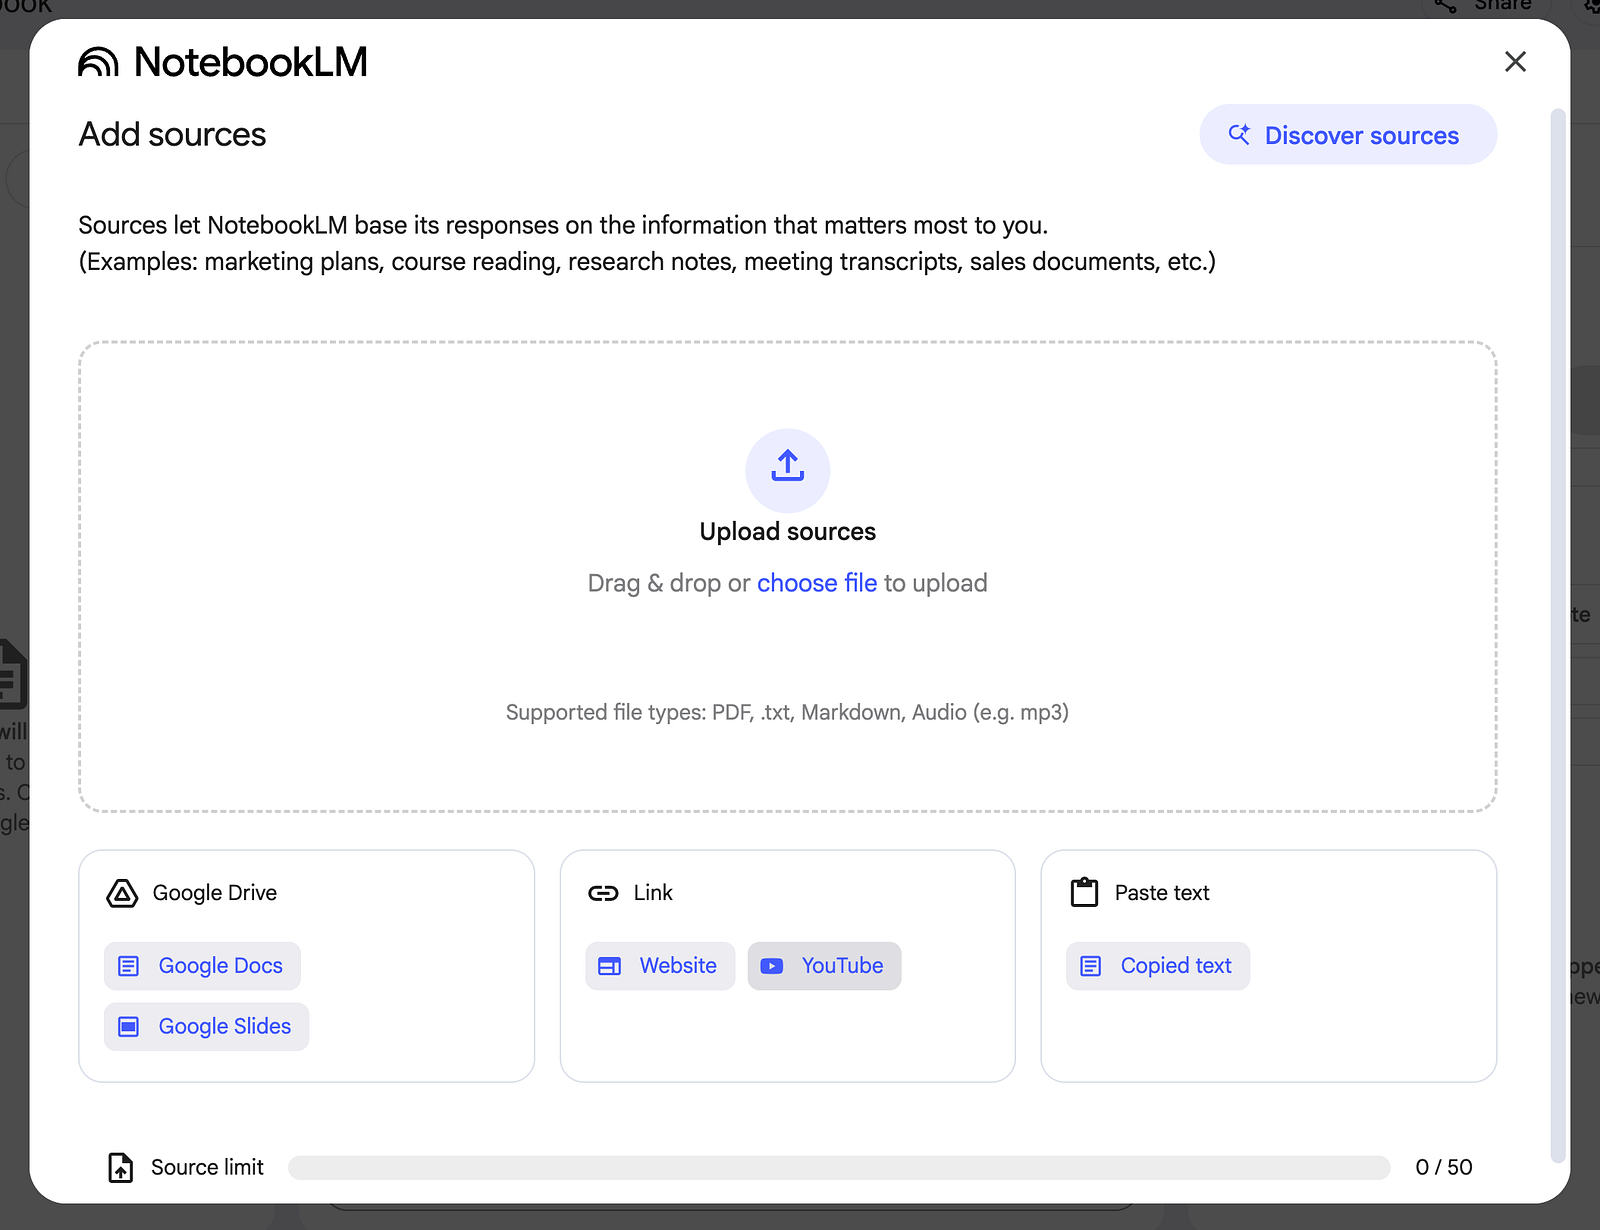1600x1230 pixels.
Task: Add Copied text as source
Action: [x=1158, y=966]
